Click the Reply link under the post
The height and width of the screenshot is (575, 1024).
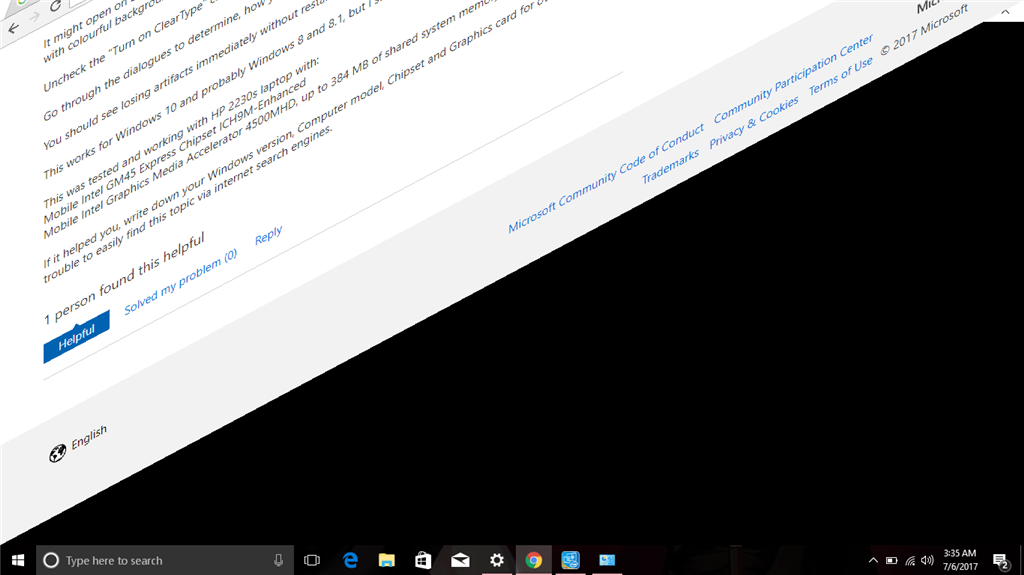268,235
